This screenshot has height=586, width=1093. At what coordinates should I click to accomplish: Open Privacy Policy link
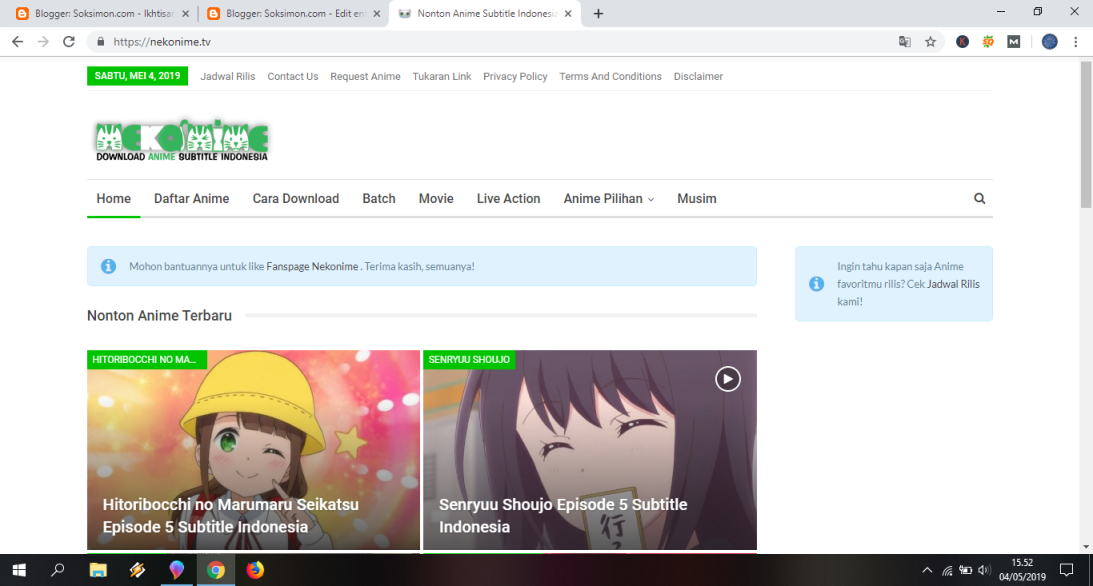[x=515, y=77]
